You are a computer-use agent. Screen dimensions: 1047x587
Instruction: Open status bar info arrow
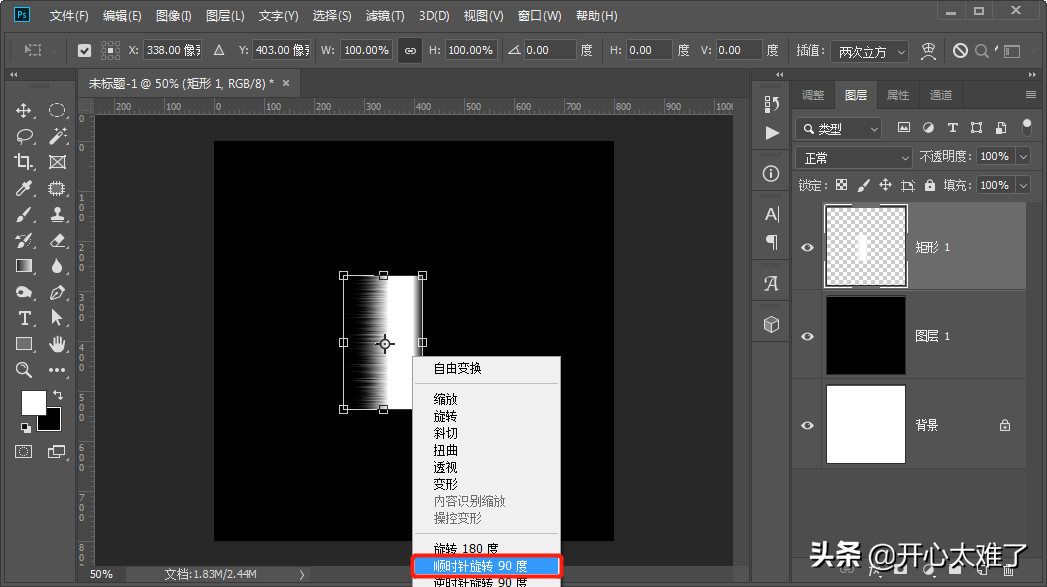click(x=302, y=574)
